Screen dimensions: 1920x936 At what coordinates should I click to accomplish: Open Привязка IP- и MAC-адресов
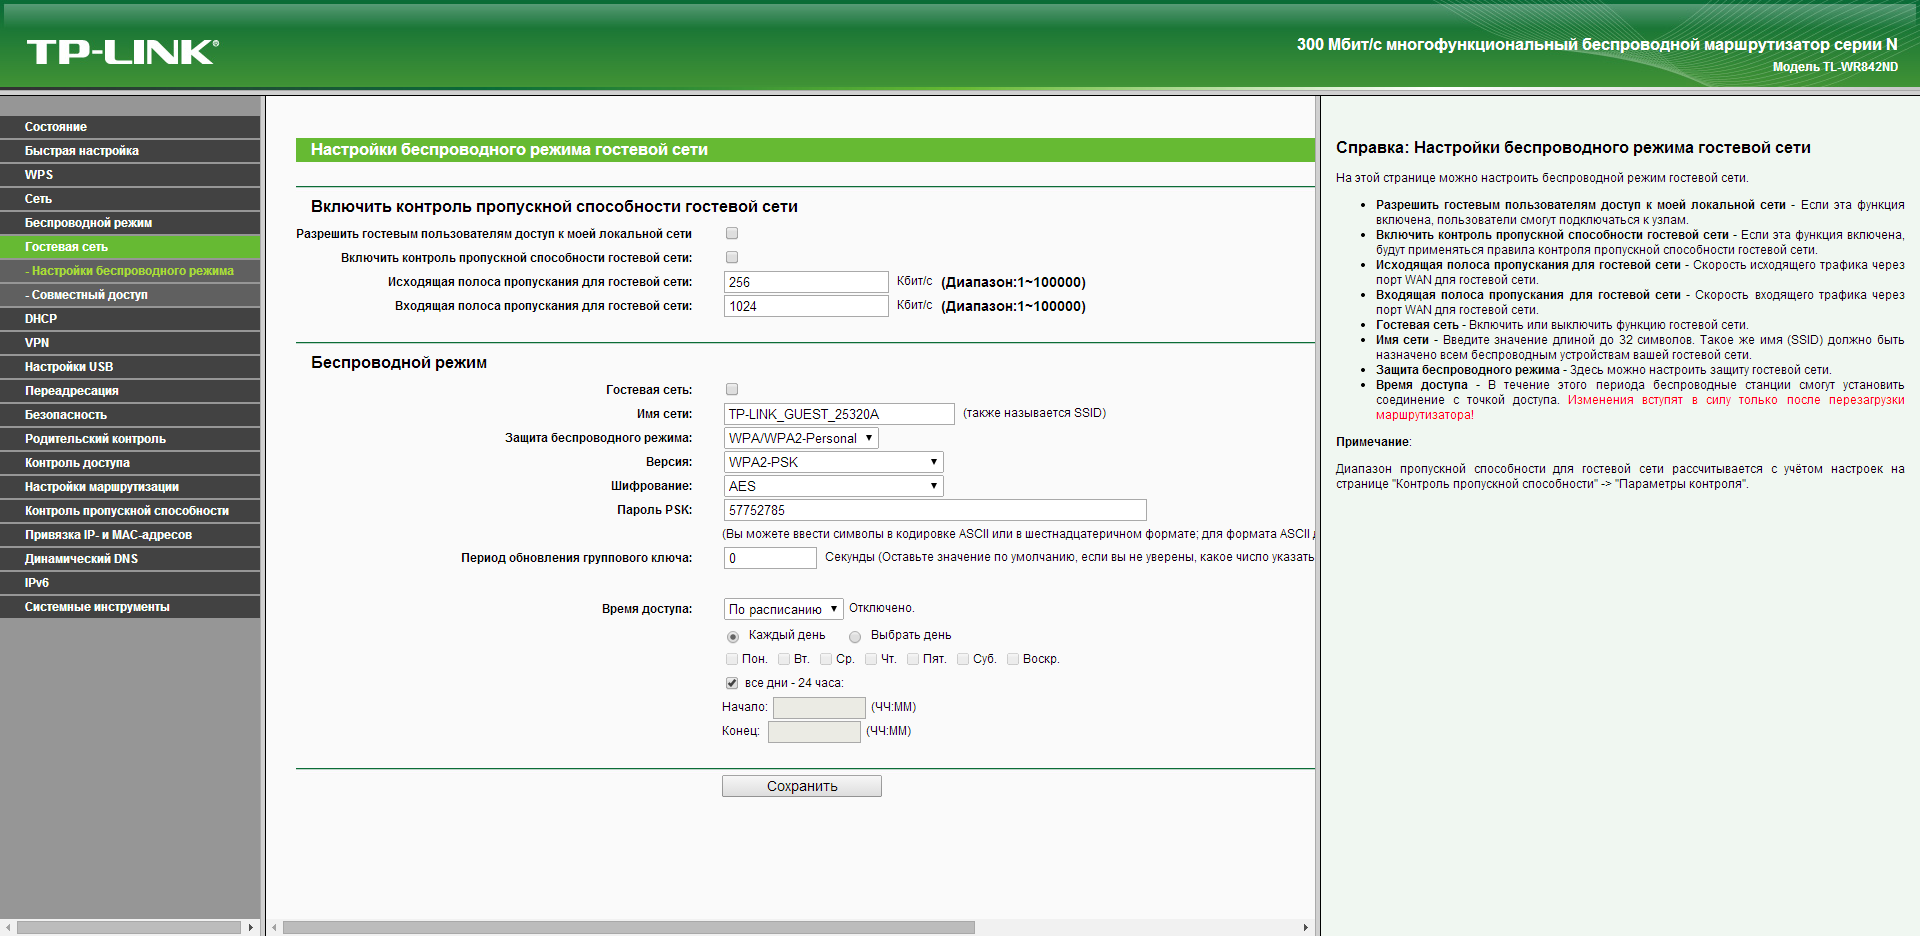(130, 535)
